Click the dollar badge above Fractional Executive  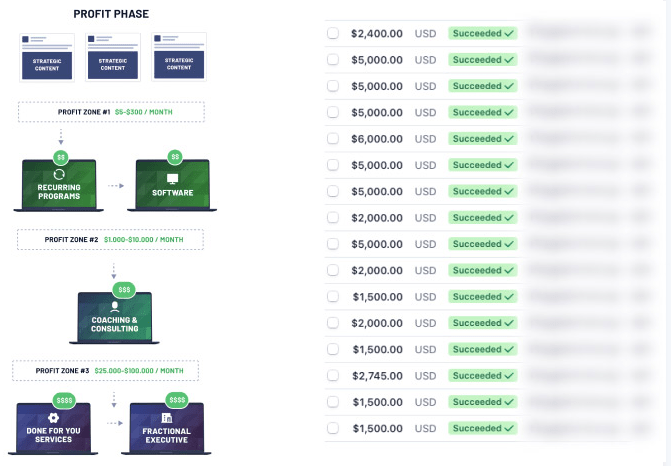tap(168, 401)
